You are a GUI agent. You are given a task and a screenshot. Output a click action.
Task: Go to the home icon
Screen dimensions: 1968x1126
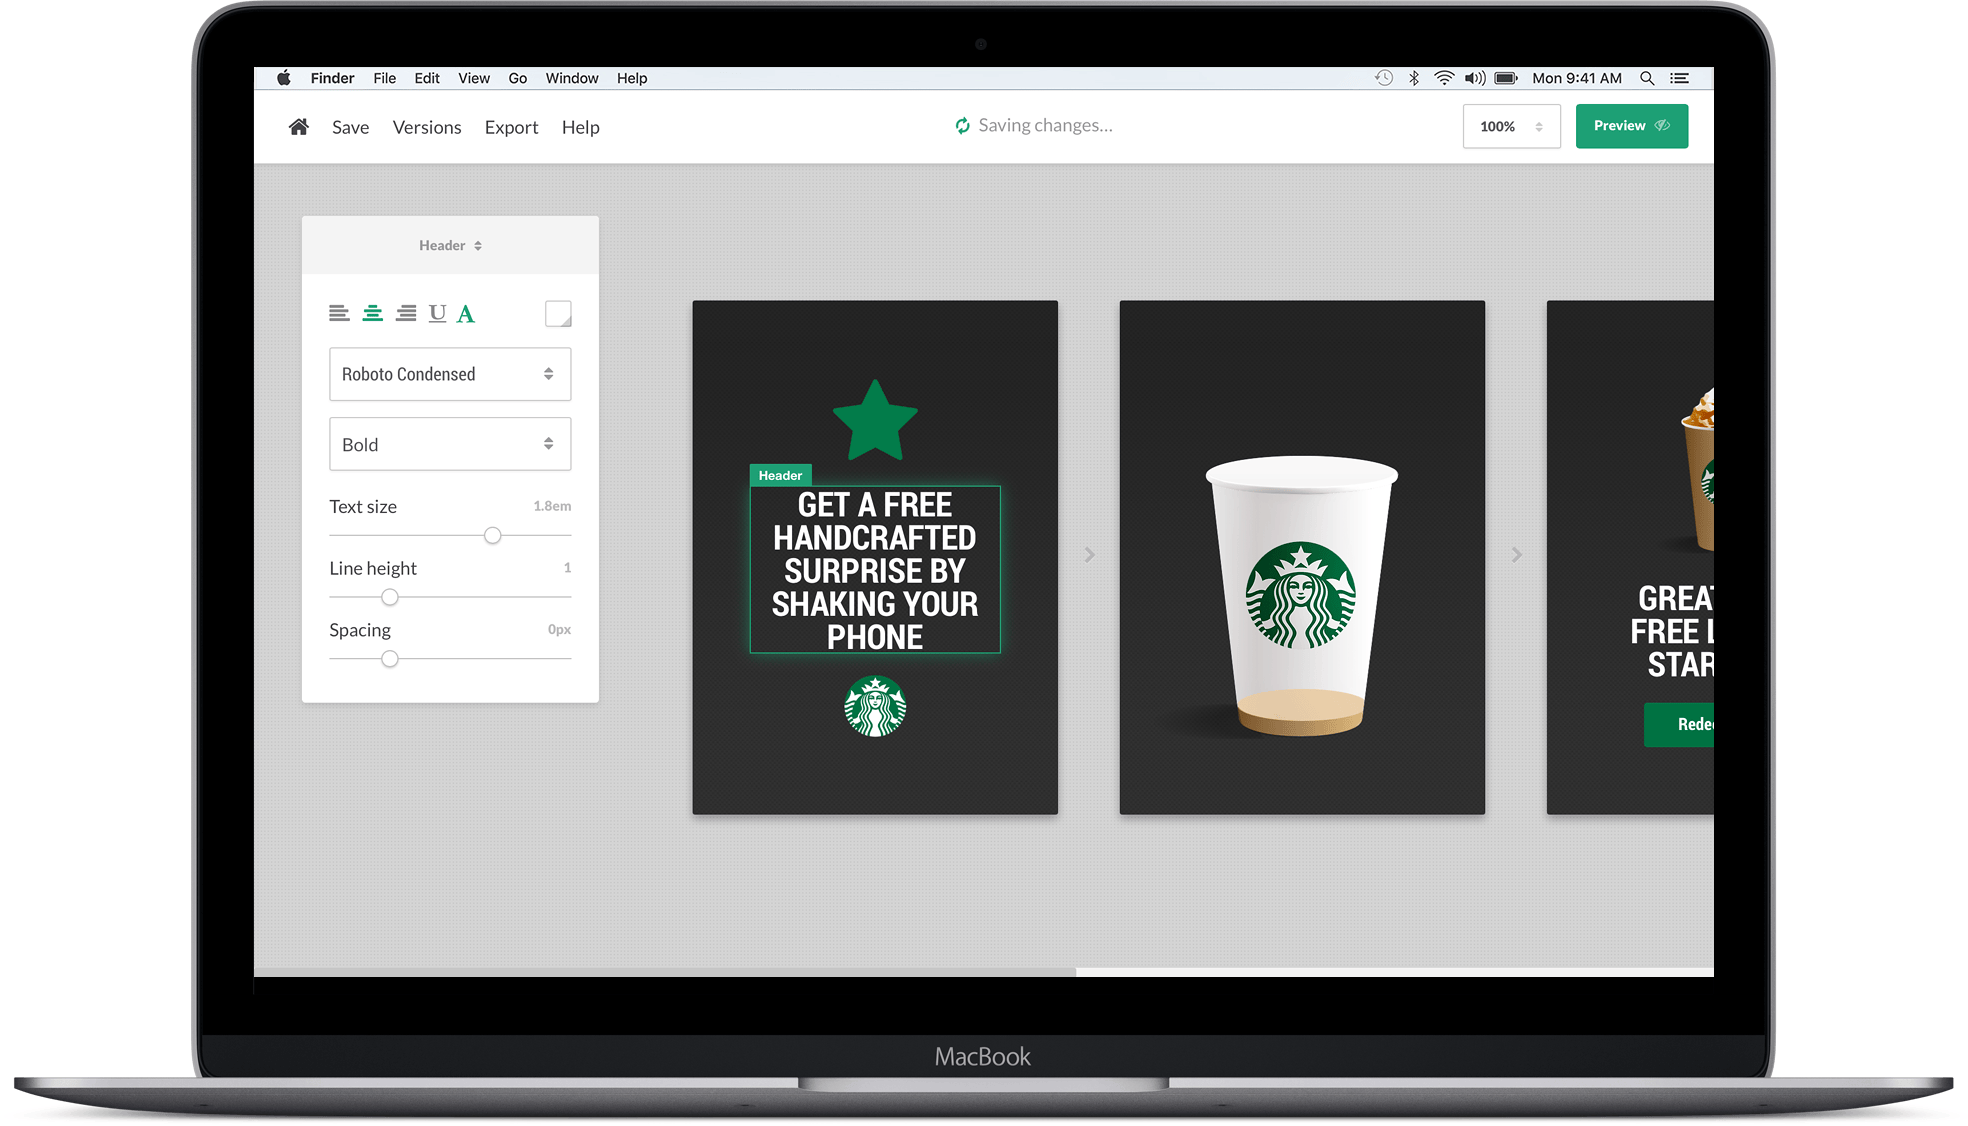coord(298,127)
